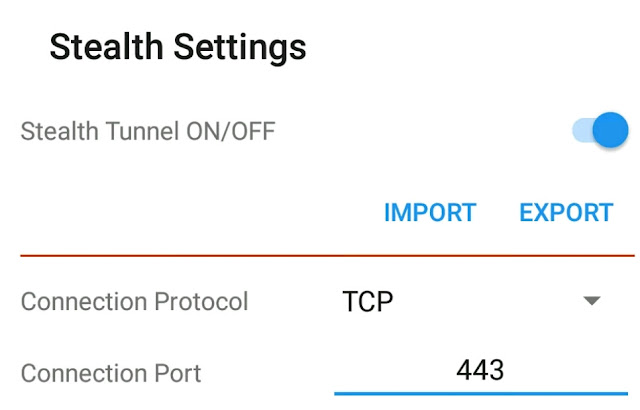
Task: Focus the Connection Port field showing 443
Action: pyautogui.click(x=481, y=373)
